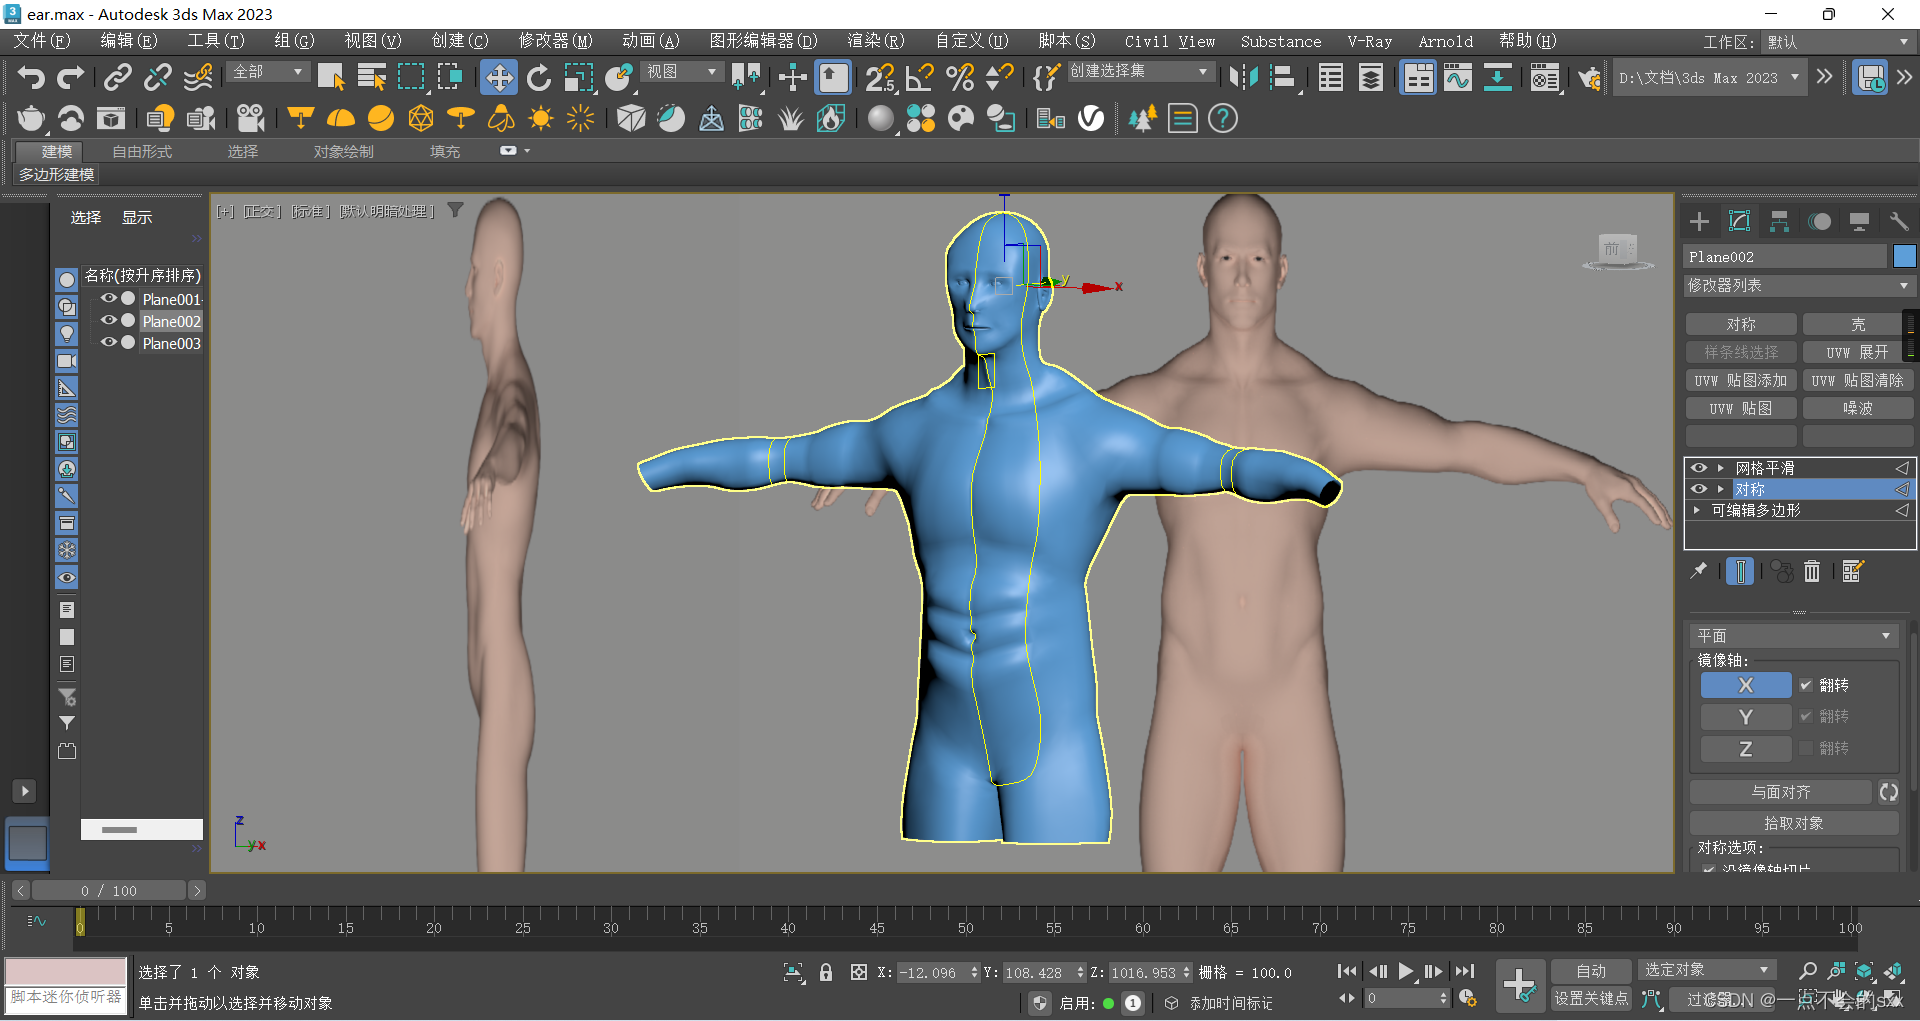This screenshot has width=1920, height=1021.
Task: Toggle 翻转 checkbox for Z axis
Action: pos(1806,748)
